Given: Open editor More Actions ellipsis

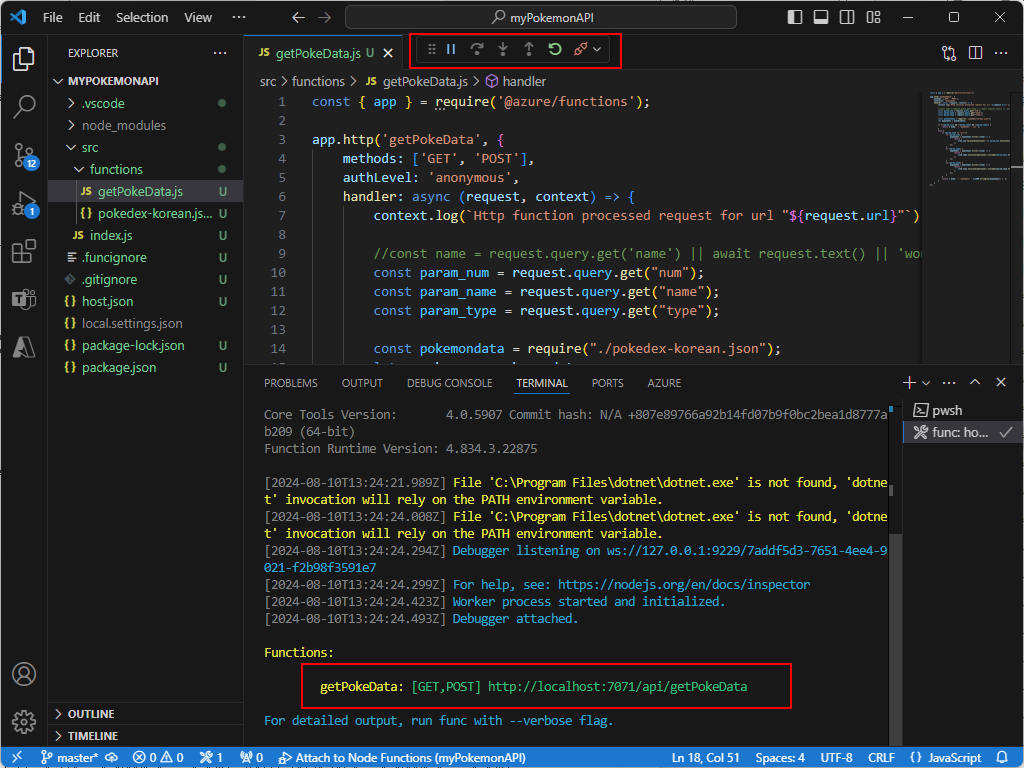Looking at the screenshot, I should tap(1001, 53).
